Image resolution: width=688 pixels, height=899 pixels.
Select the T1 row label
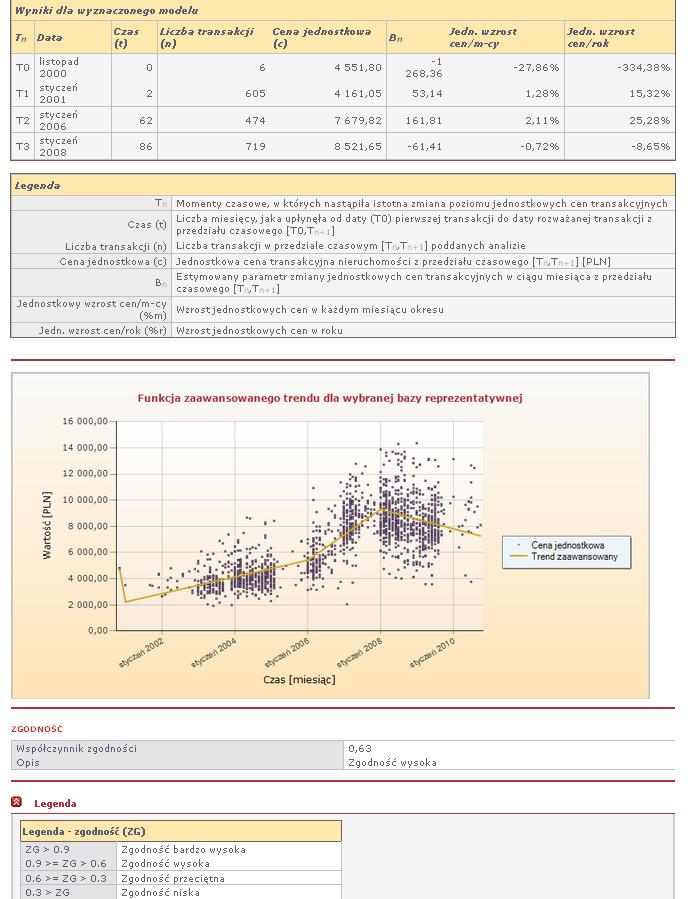(22, 93)
